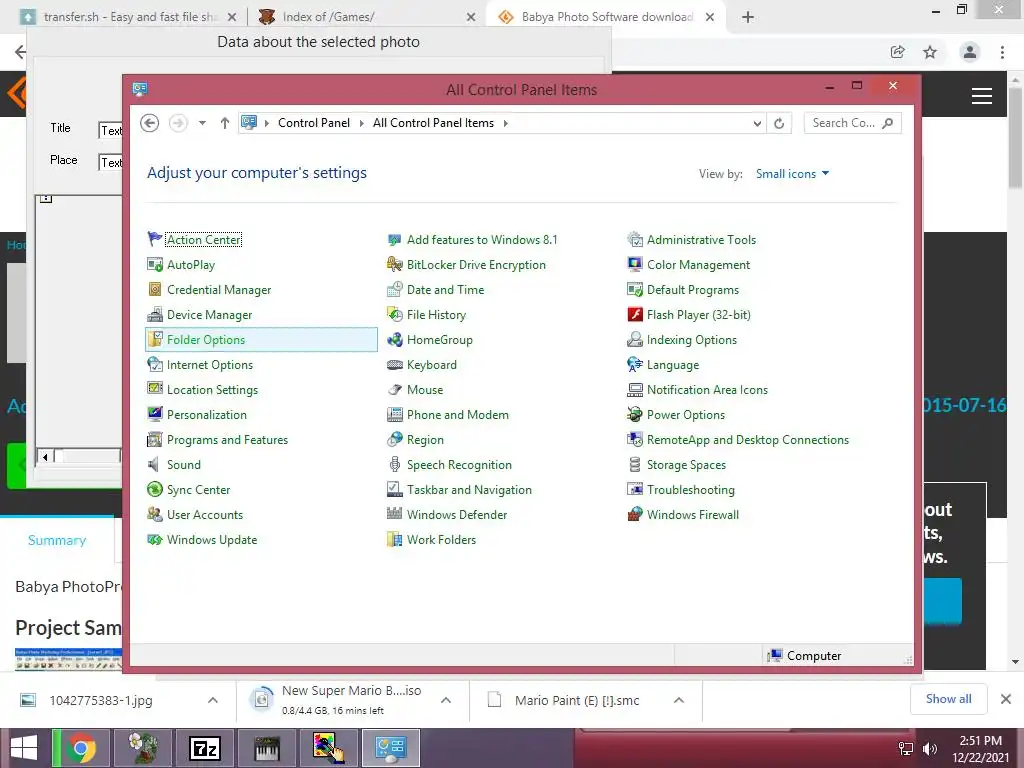Open options for Mario Paint smc download
This screenshot has width=1024, height=768.
(679, 700)
